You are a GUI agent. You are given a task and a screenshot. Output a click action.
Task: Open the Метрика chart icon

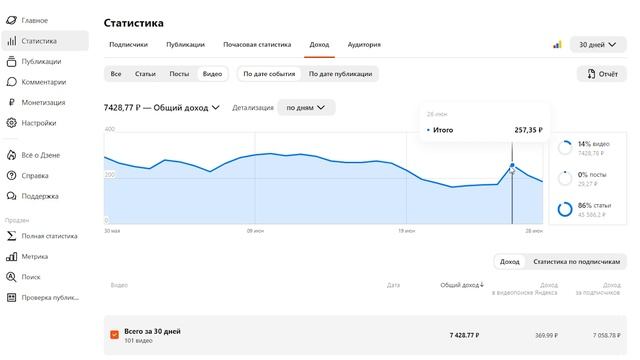[x=11, y=256]
